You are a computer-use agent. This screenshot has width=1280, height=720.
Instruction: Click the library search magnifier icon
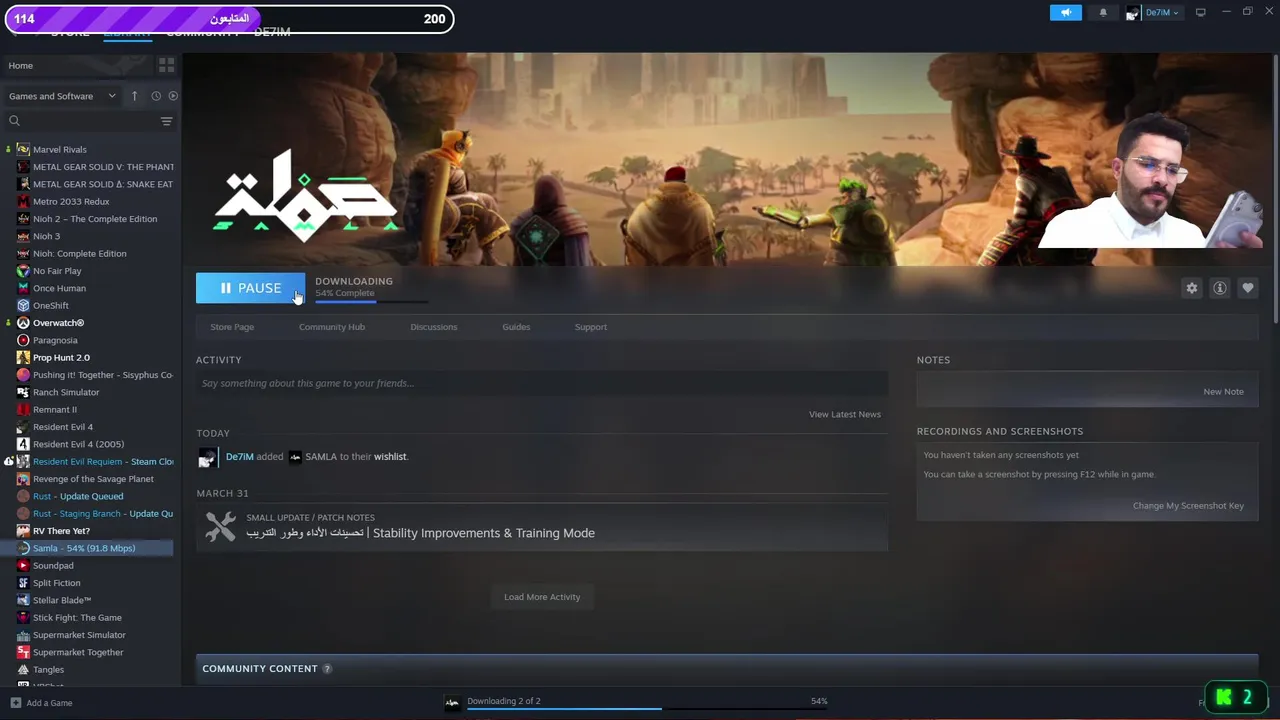[14, 121]
